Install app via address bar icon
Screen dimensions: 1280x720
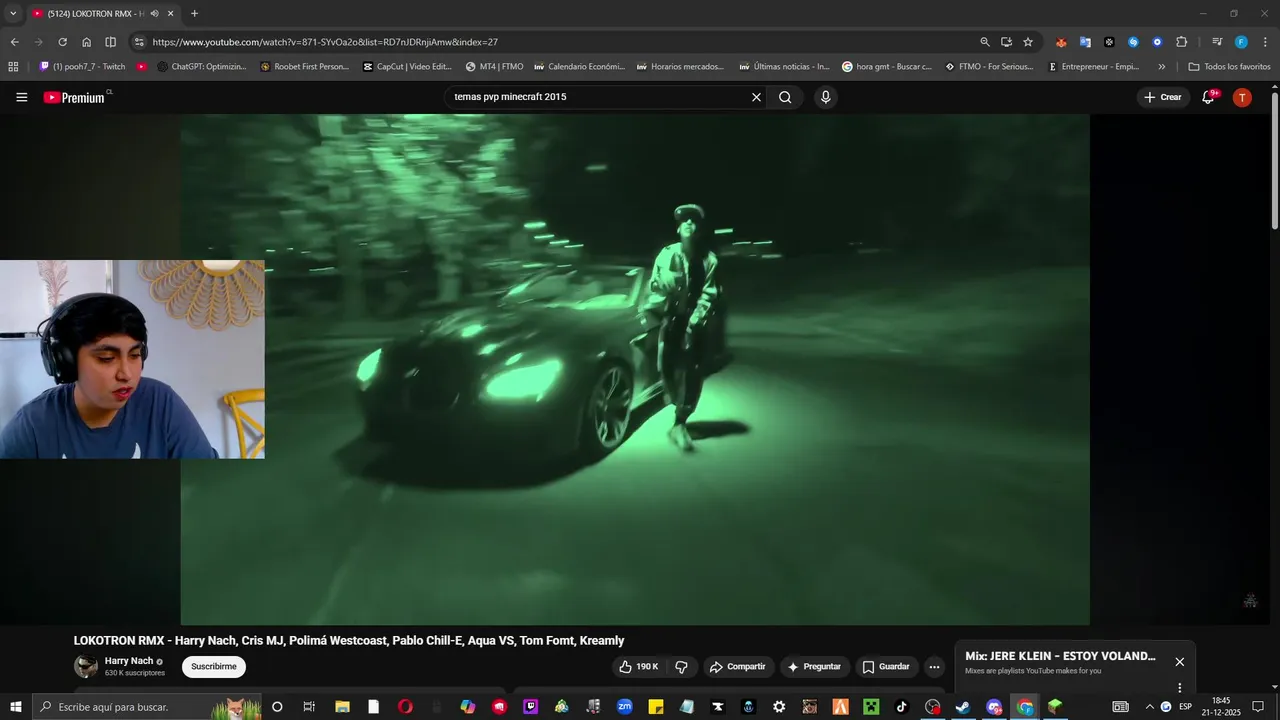point(1006,42)
